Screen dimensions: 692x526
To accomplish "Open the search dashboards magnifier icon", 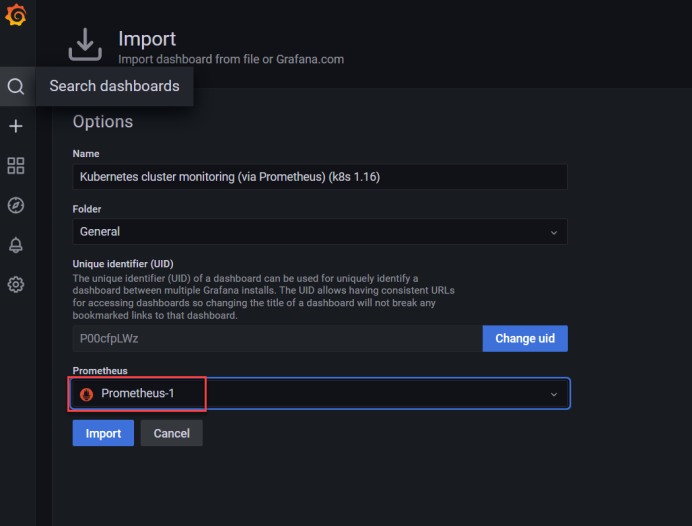I will coord(16,87).
